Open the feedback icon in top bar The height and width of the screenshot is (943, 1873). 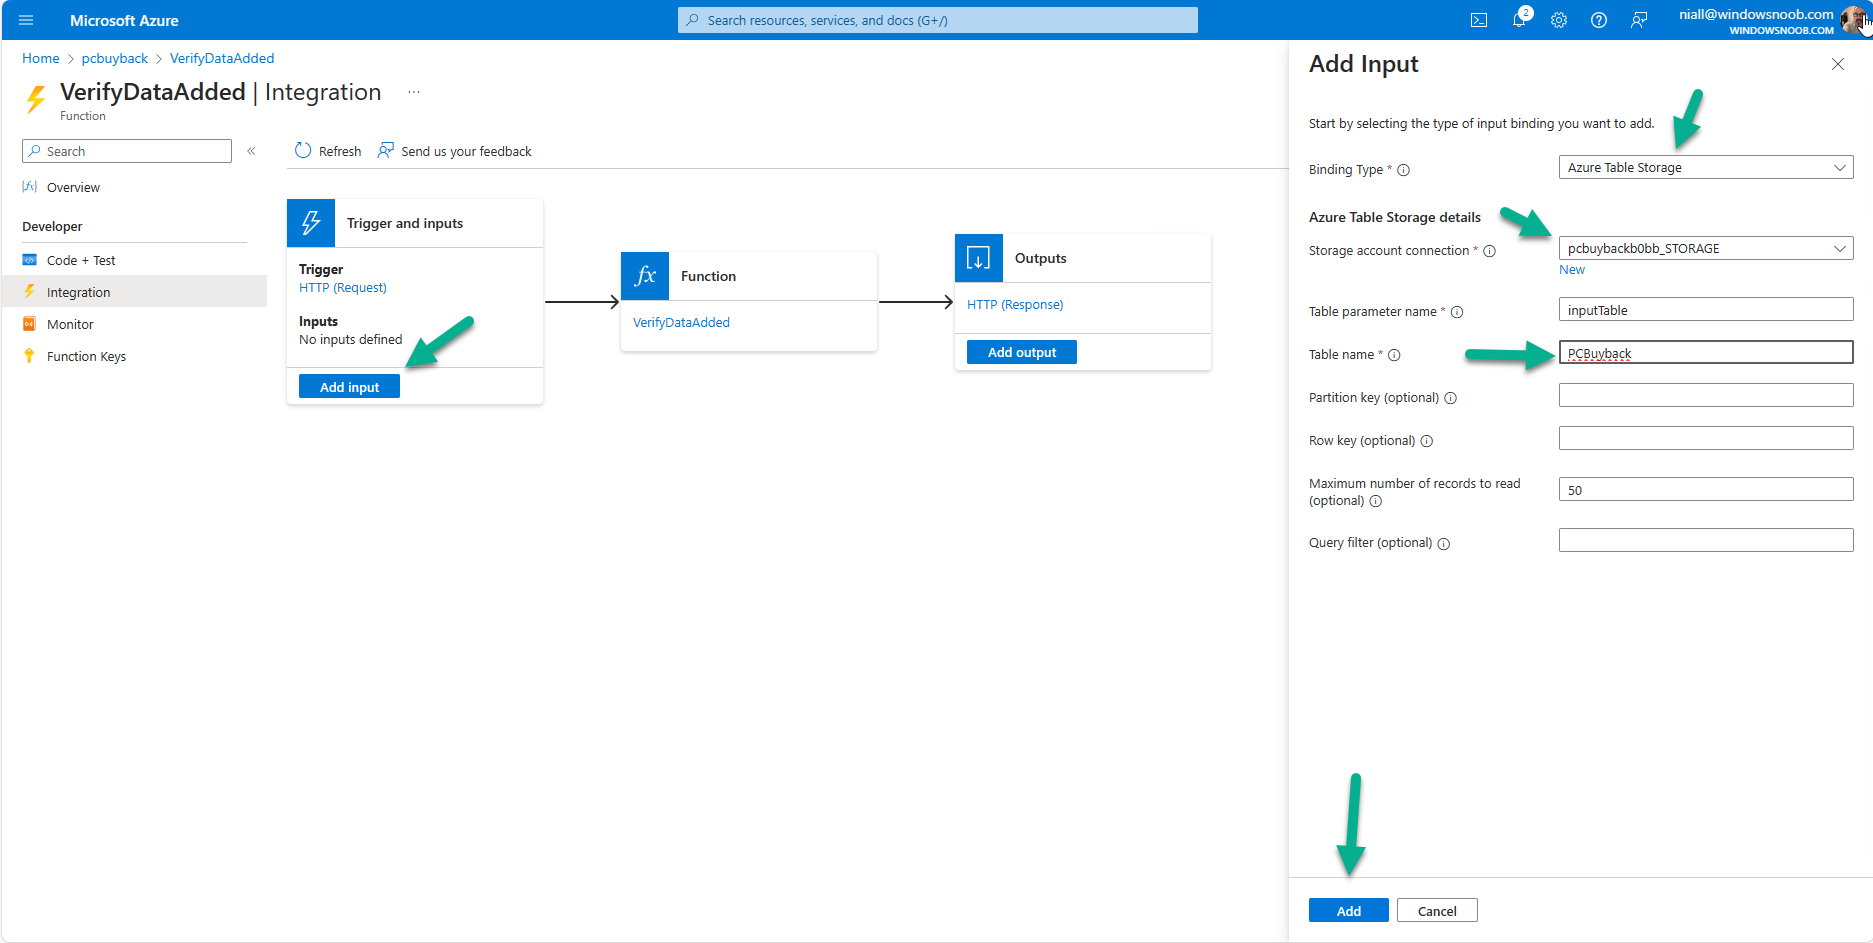1639,20
